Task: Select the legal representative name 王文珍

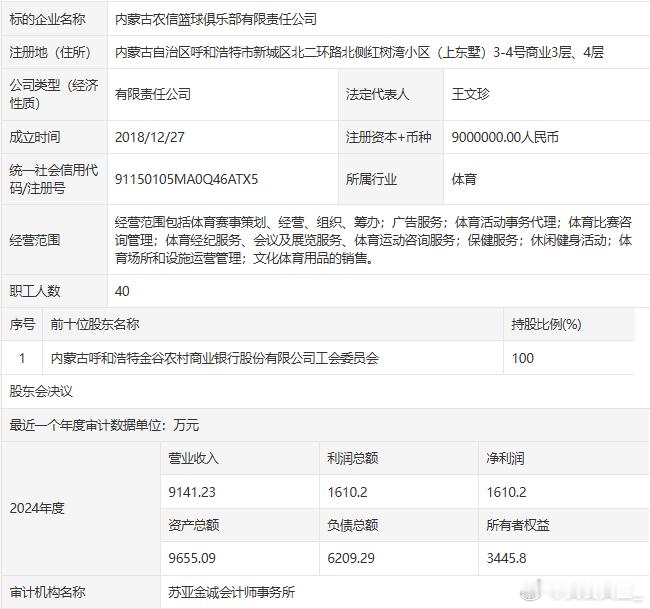Action: tap(471, 95)
